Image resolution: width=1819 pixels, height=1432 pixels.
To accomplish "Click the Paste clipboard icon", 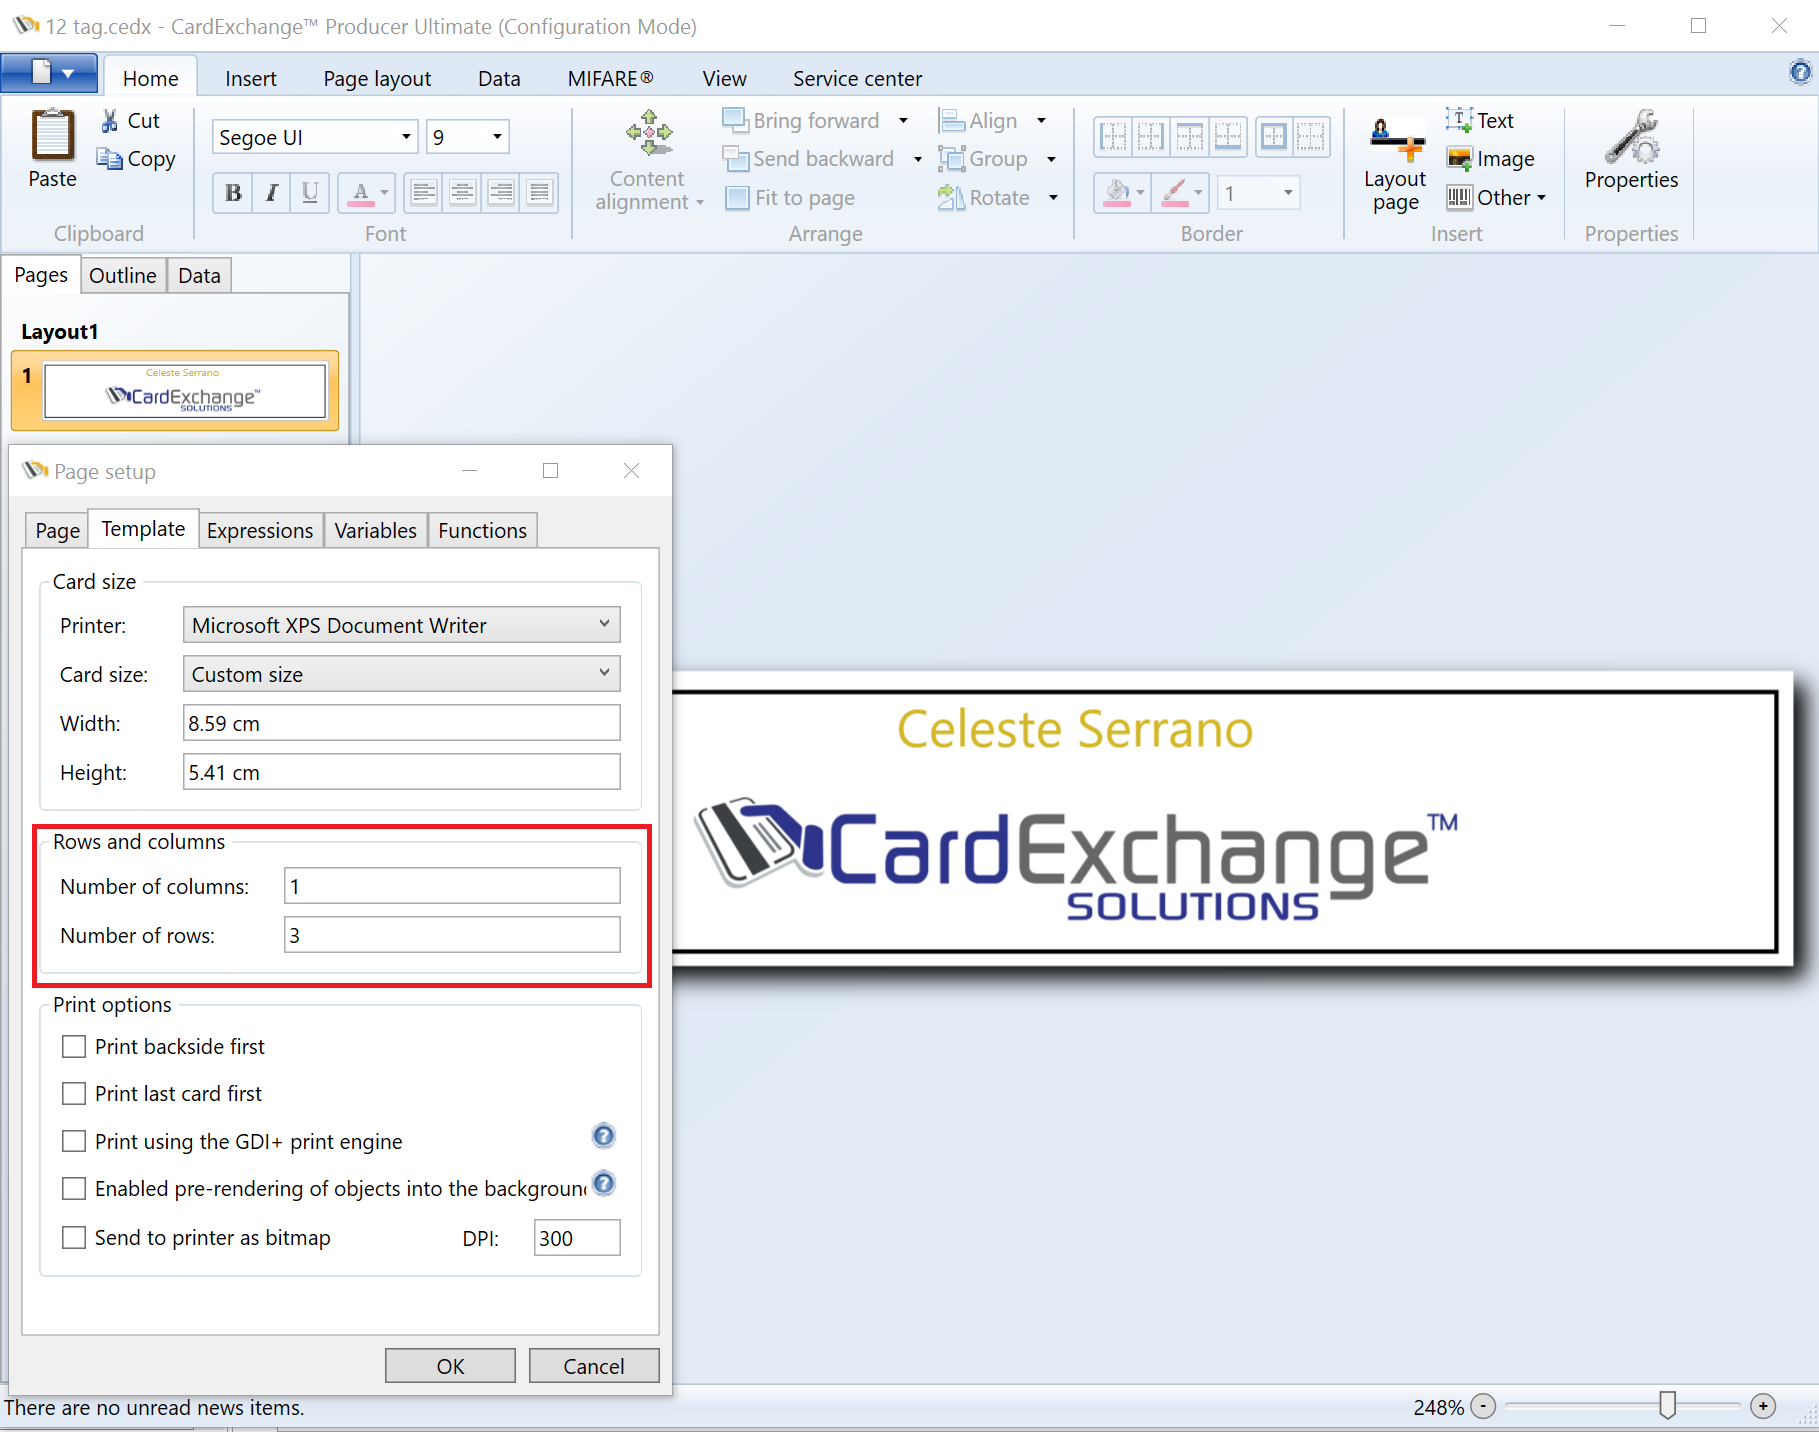I will (53, 135).
